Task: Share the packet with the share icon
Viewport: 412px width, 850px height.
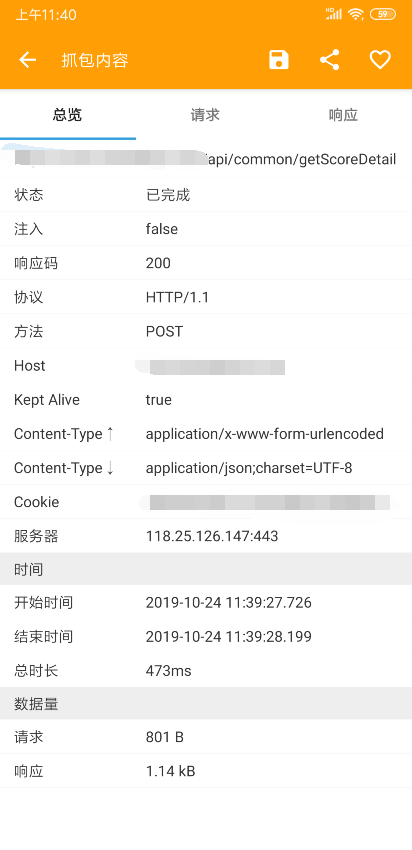Action: coord(330,60)
